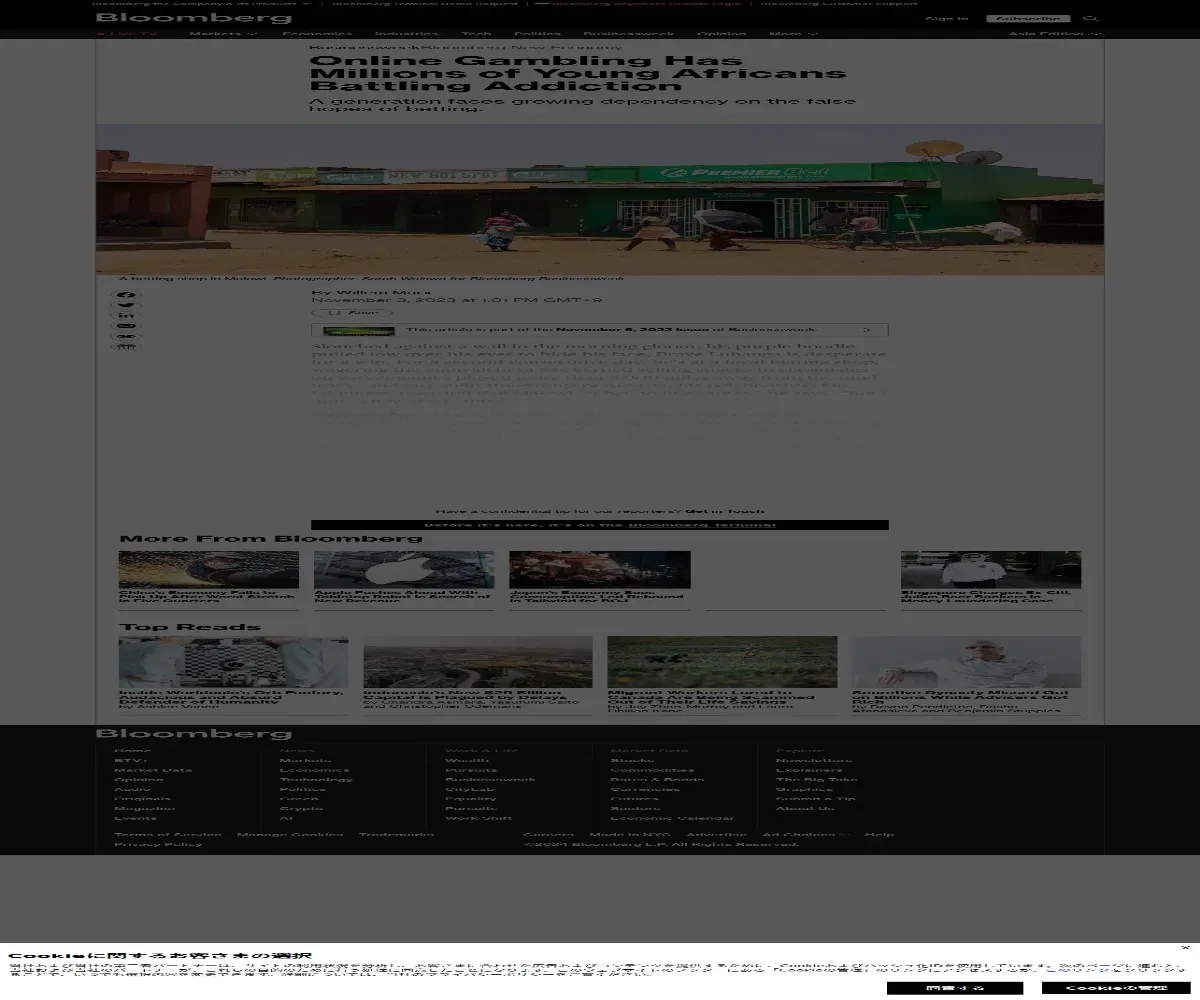1200x1000 pixels.
Task: Click the Technology link in the footer
Action: 316,780
